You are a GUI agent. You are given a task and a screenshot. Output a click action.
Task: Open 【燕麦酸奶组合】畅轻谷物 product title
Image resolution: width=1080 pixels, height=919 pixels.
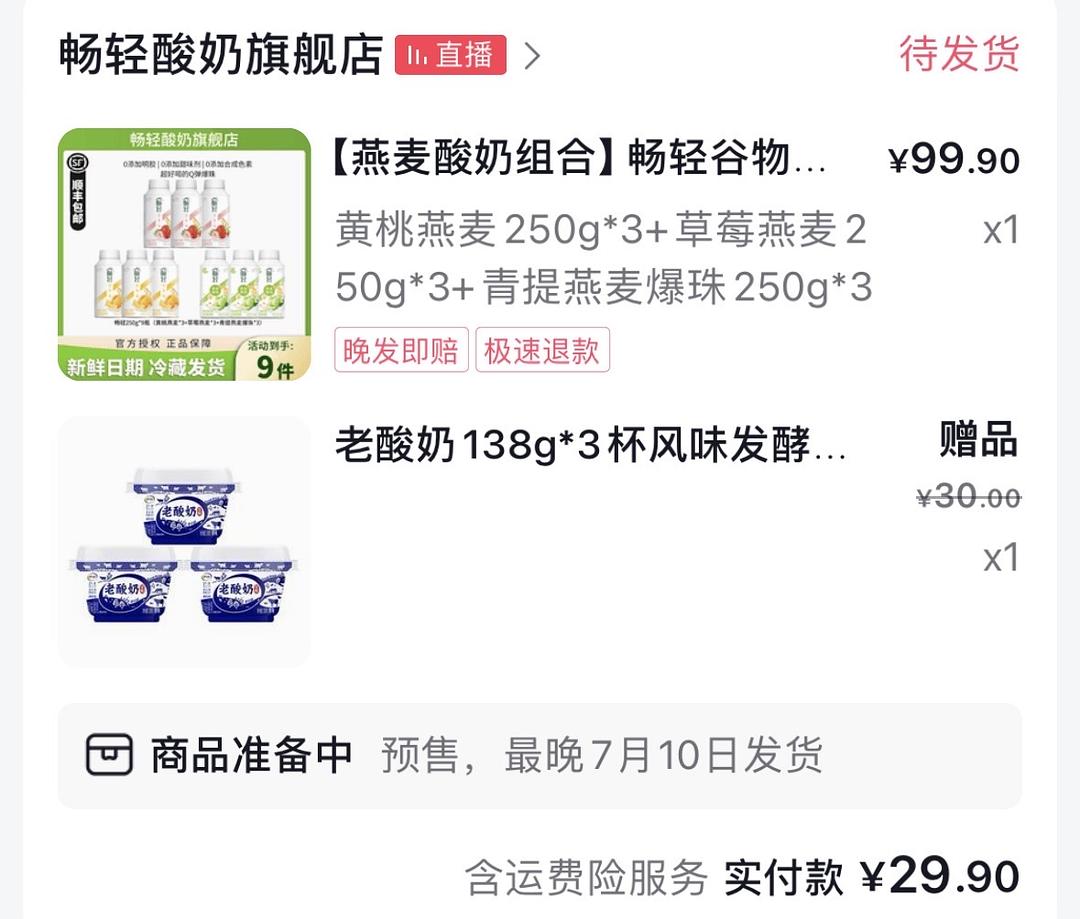[x=580, y=158]
